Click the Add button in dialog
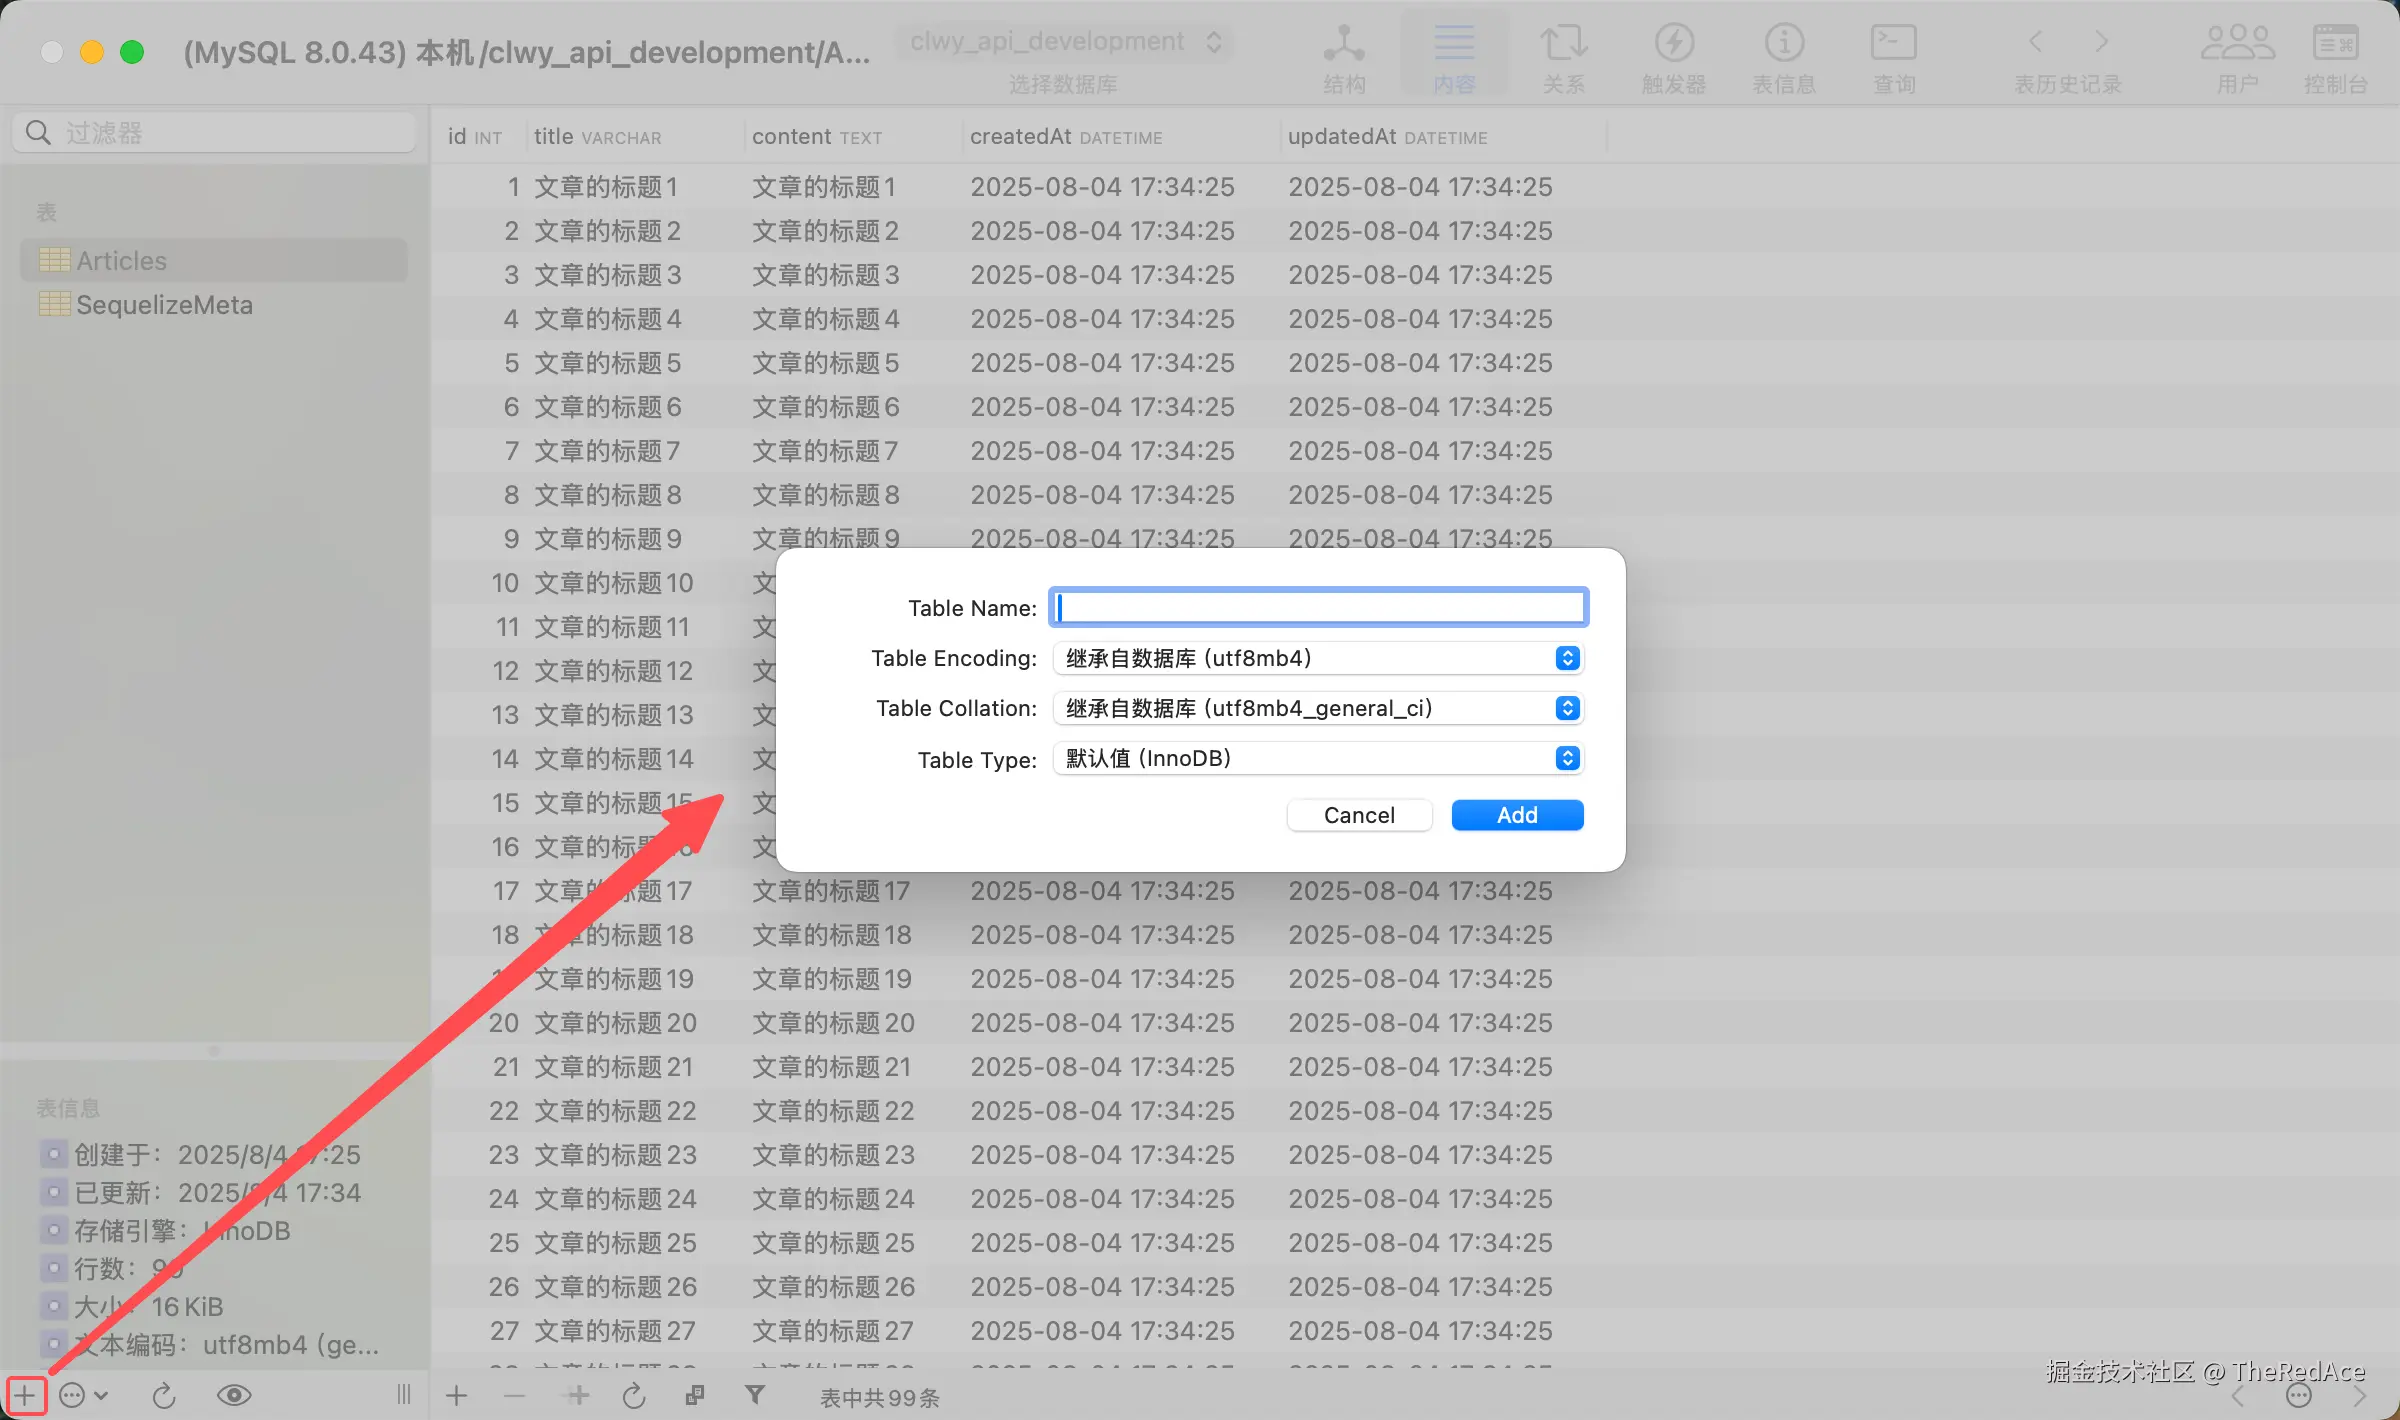This screenshot has width=2400, height=1420. (x=1516, y=815)
